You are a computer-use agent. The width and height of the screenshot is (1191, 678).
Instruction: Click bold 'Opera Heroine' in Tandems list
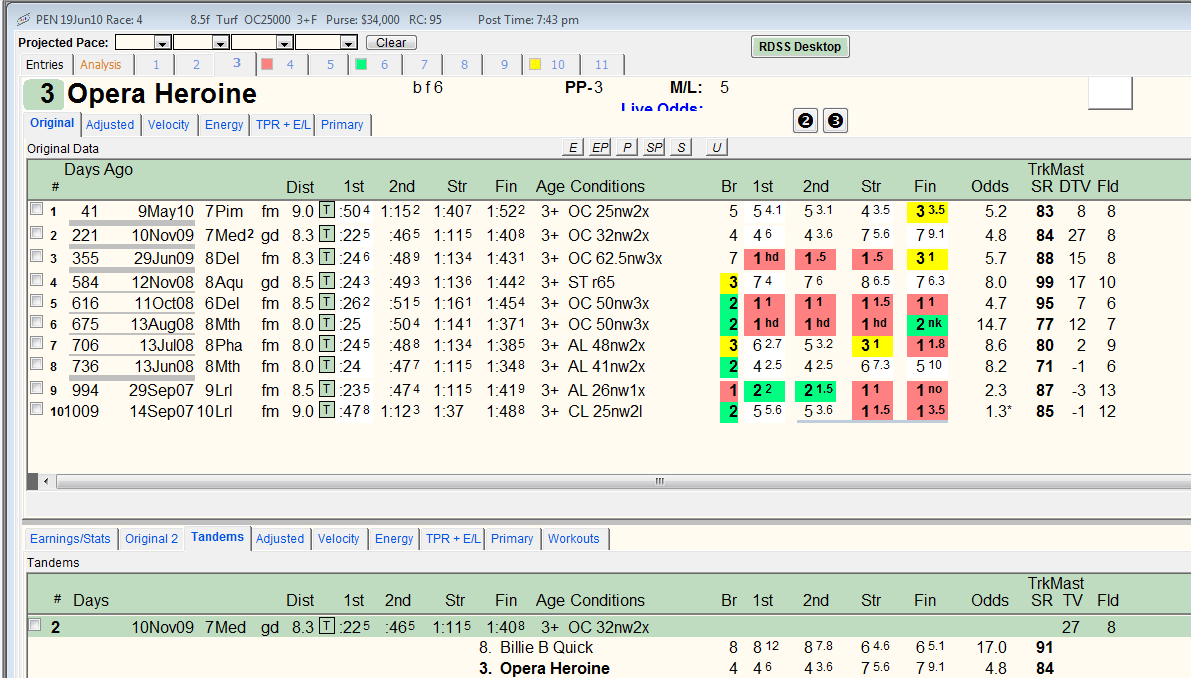pyautogui.click(x=554, y=668)
